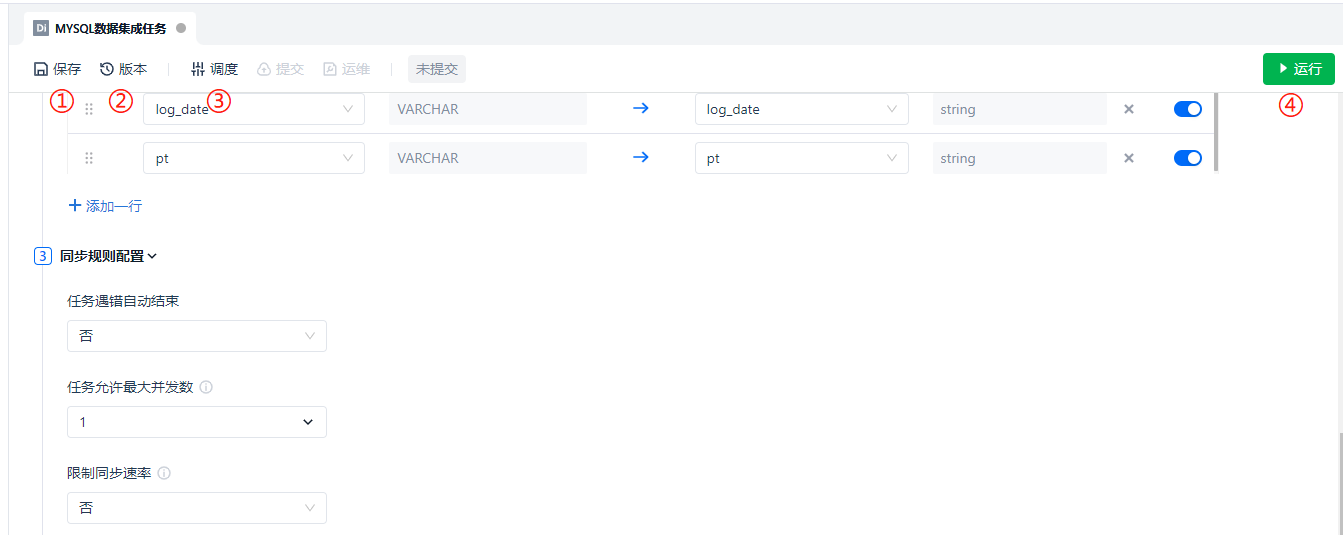Image resolution: width=1343 pixels, height=535 pixels.
Task: Toggle off the pt mapping switch
Action: coord(1187,158)
